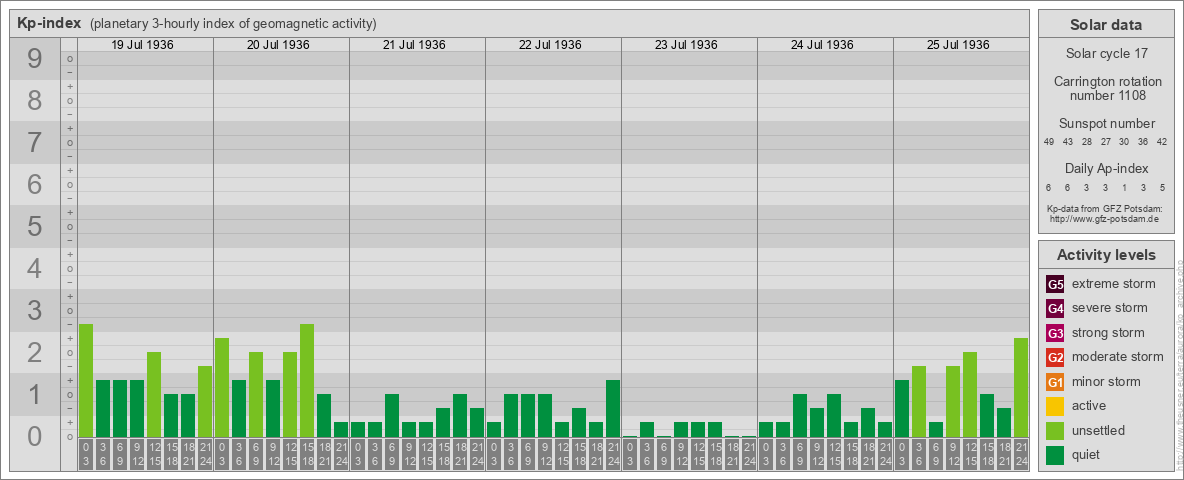Click the extreme storm legend label
The image size is (1184, 480).
tap(1114, 285)
